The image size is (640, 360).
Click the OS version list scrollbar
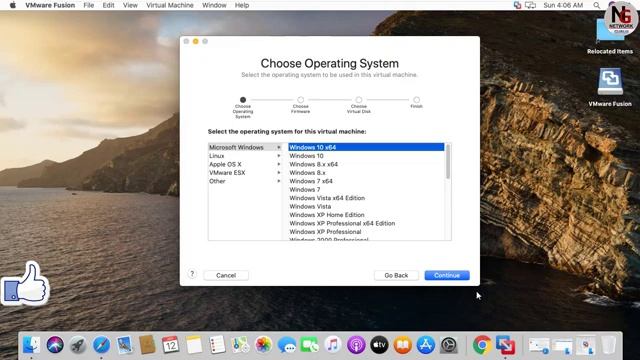pos(448,162)
